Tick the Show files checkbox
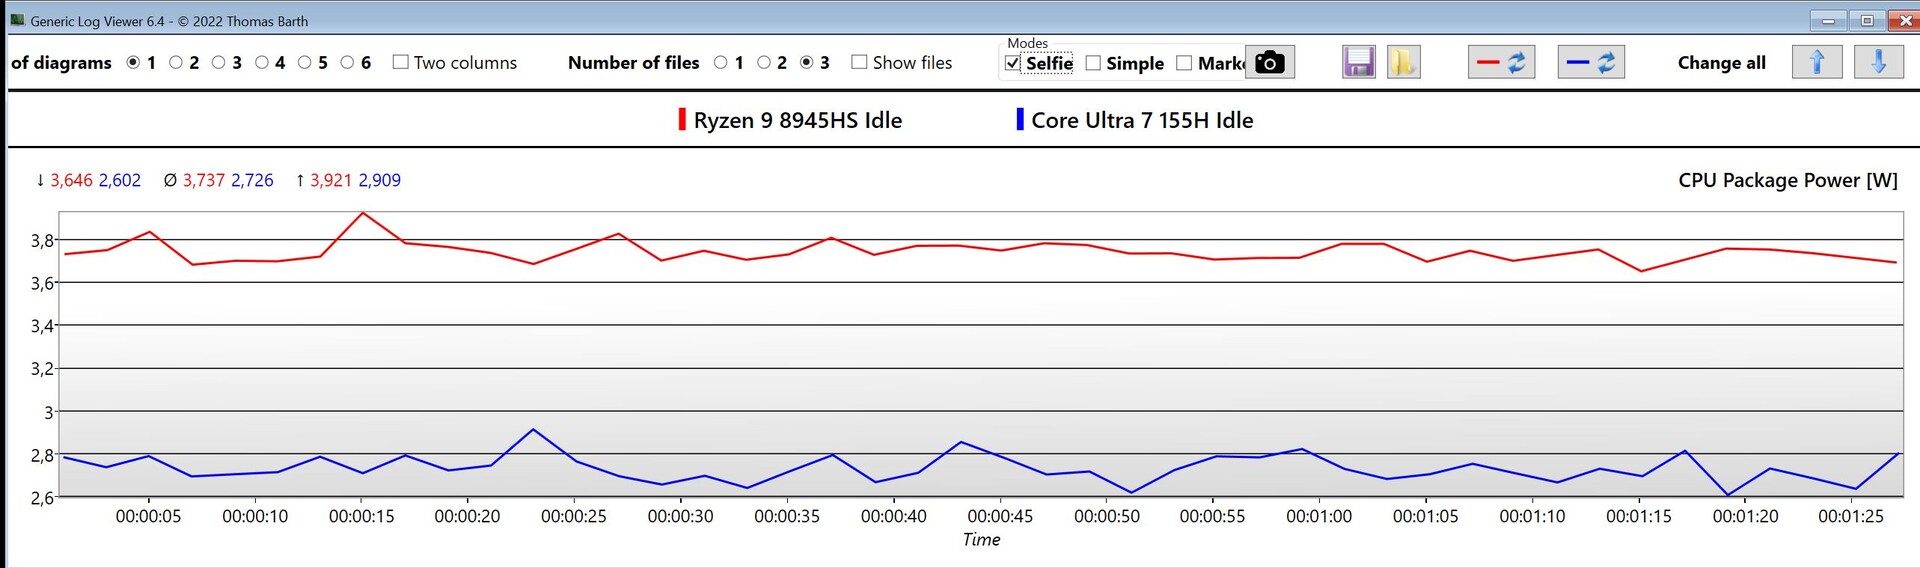Viewport: 1920px width, 568px height. click(859, 62)
